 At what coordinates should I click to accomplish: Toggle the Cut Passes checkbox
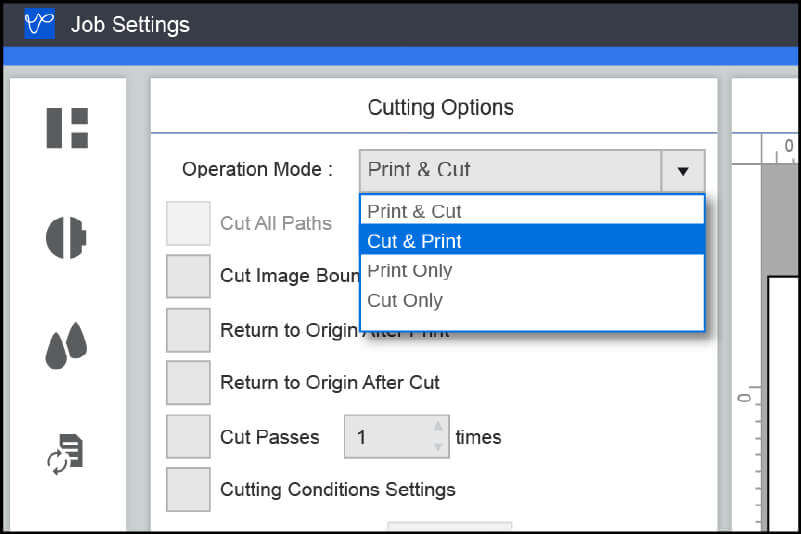[188, 437]
